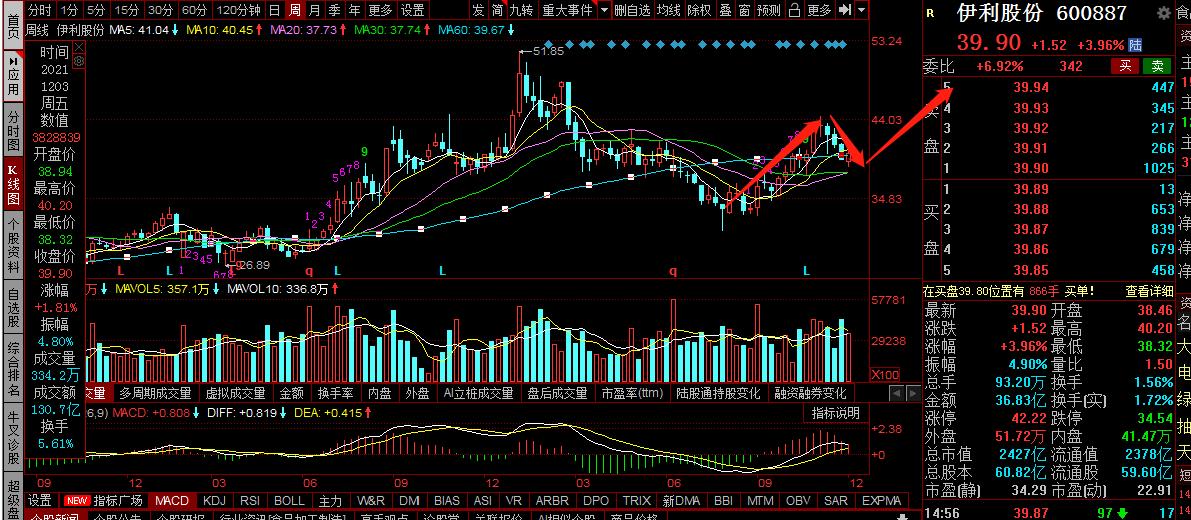
Task: Toggle the 叠 overlay option
Action: click(x=725, y=10)
